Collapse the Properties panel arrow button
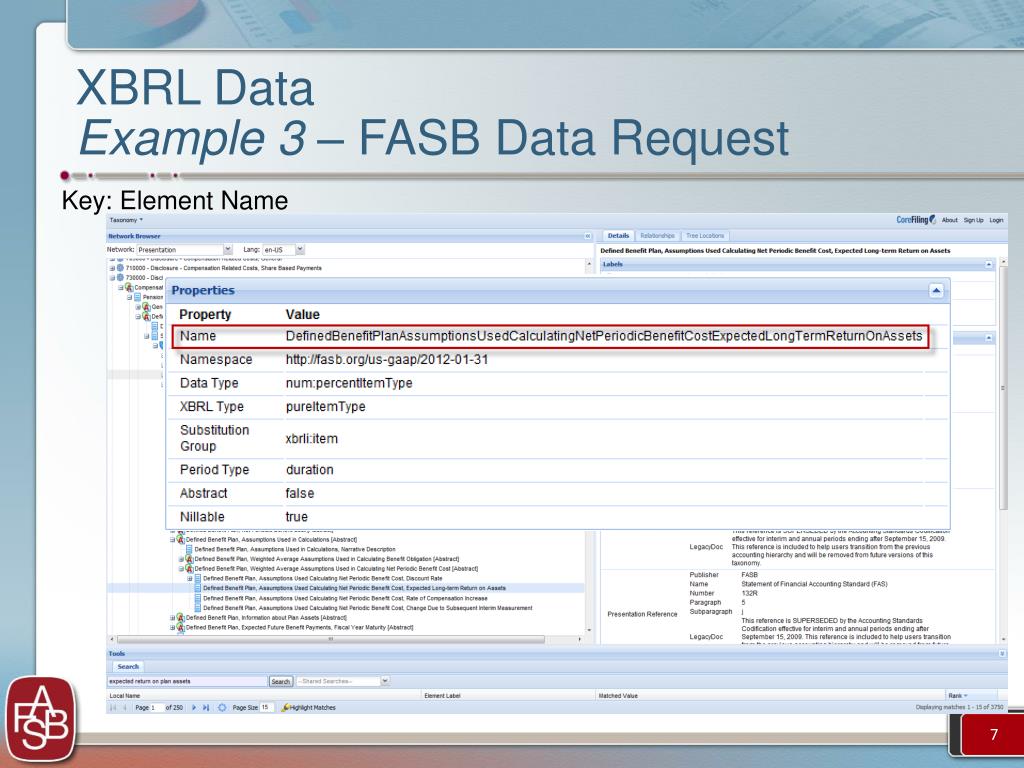 tap(936, 291)
